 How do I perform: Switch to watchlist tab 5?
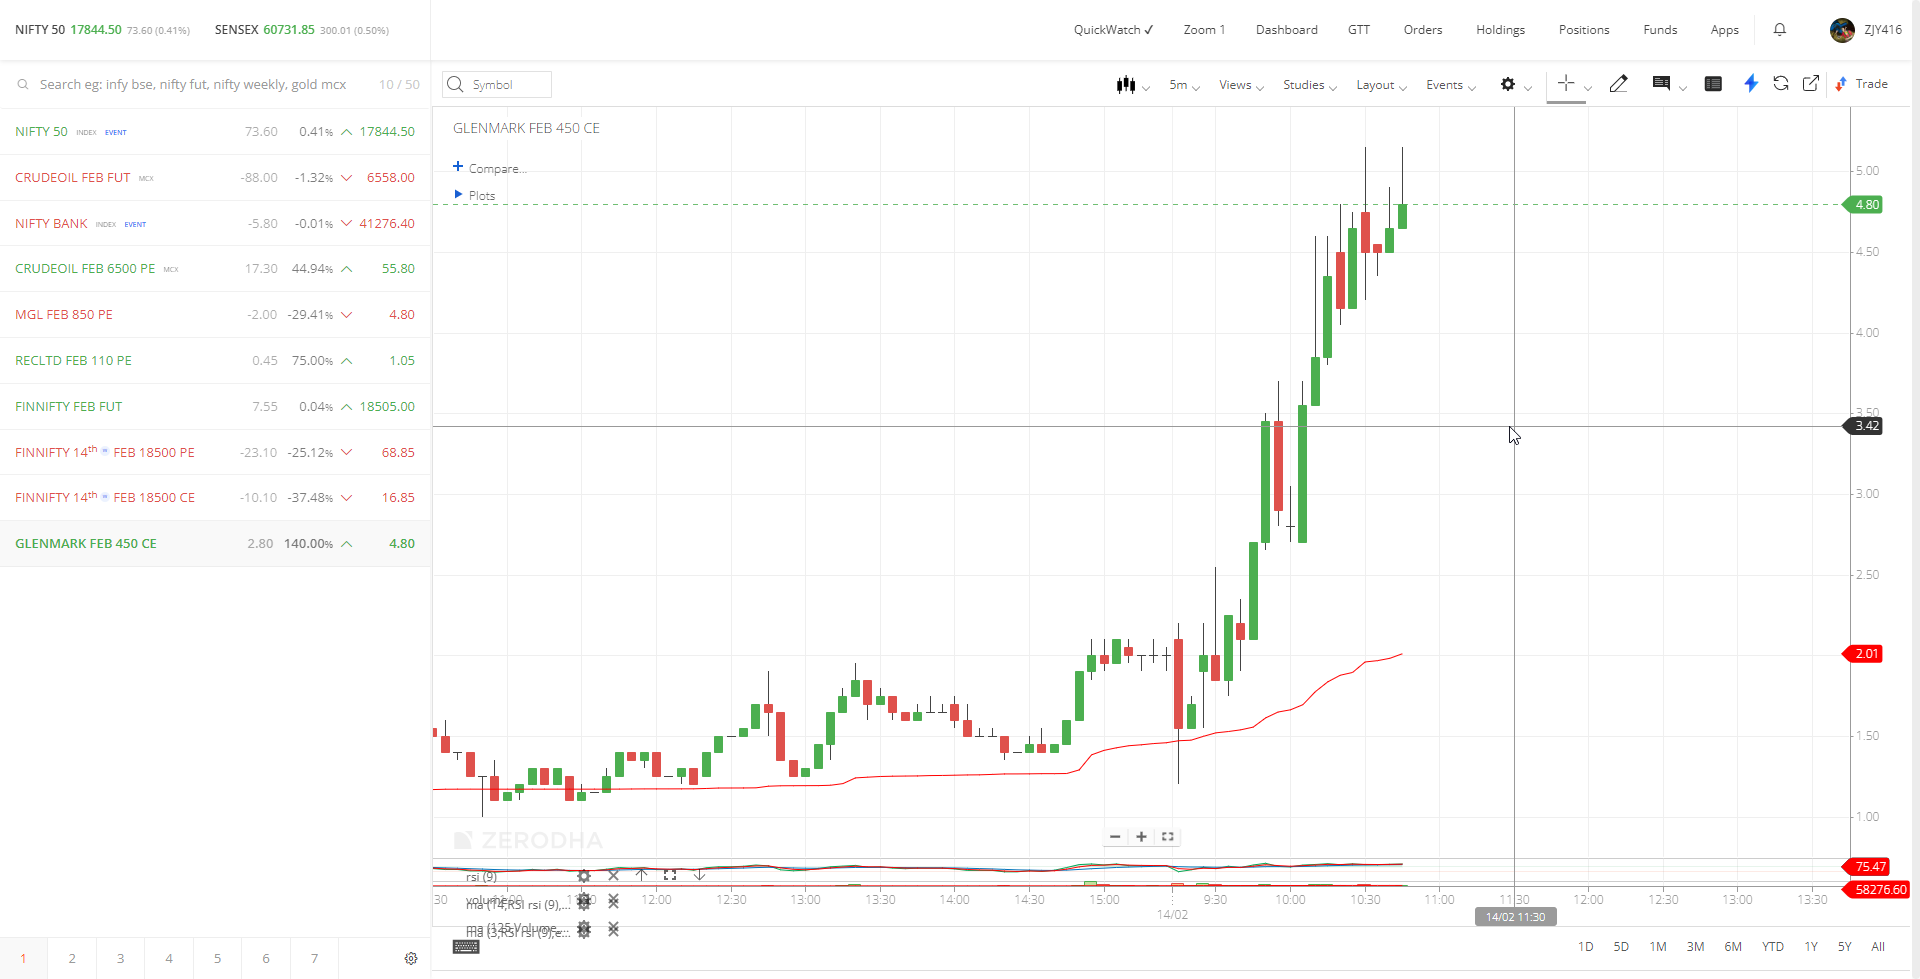pyautogui.click(x=217, y=959)
